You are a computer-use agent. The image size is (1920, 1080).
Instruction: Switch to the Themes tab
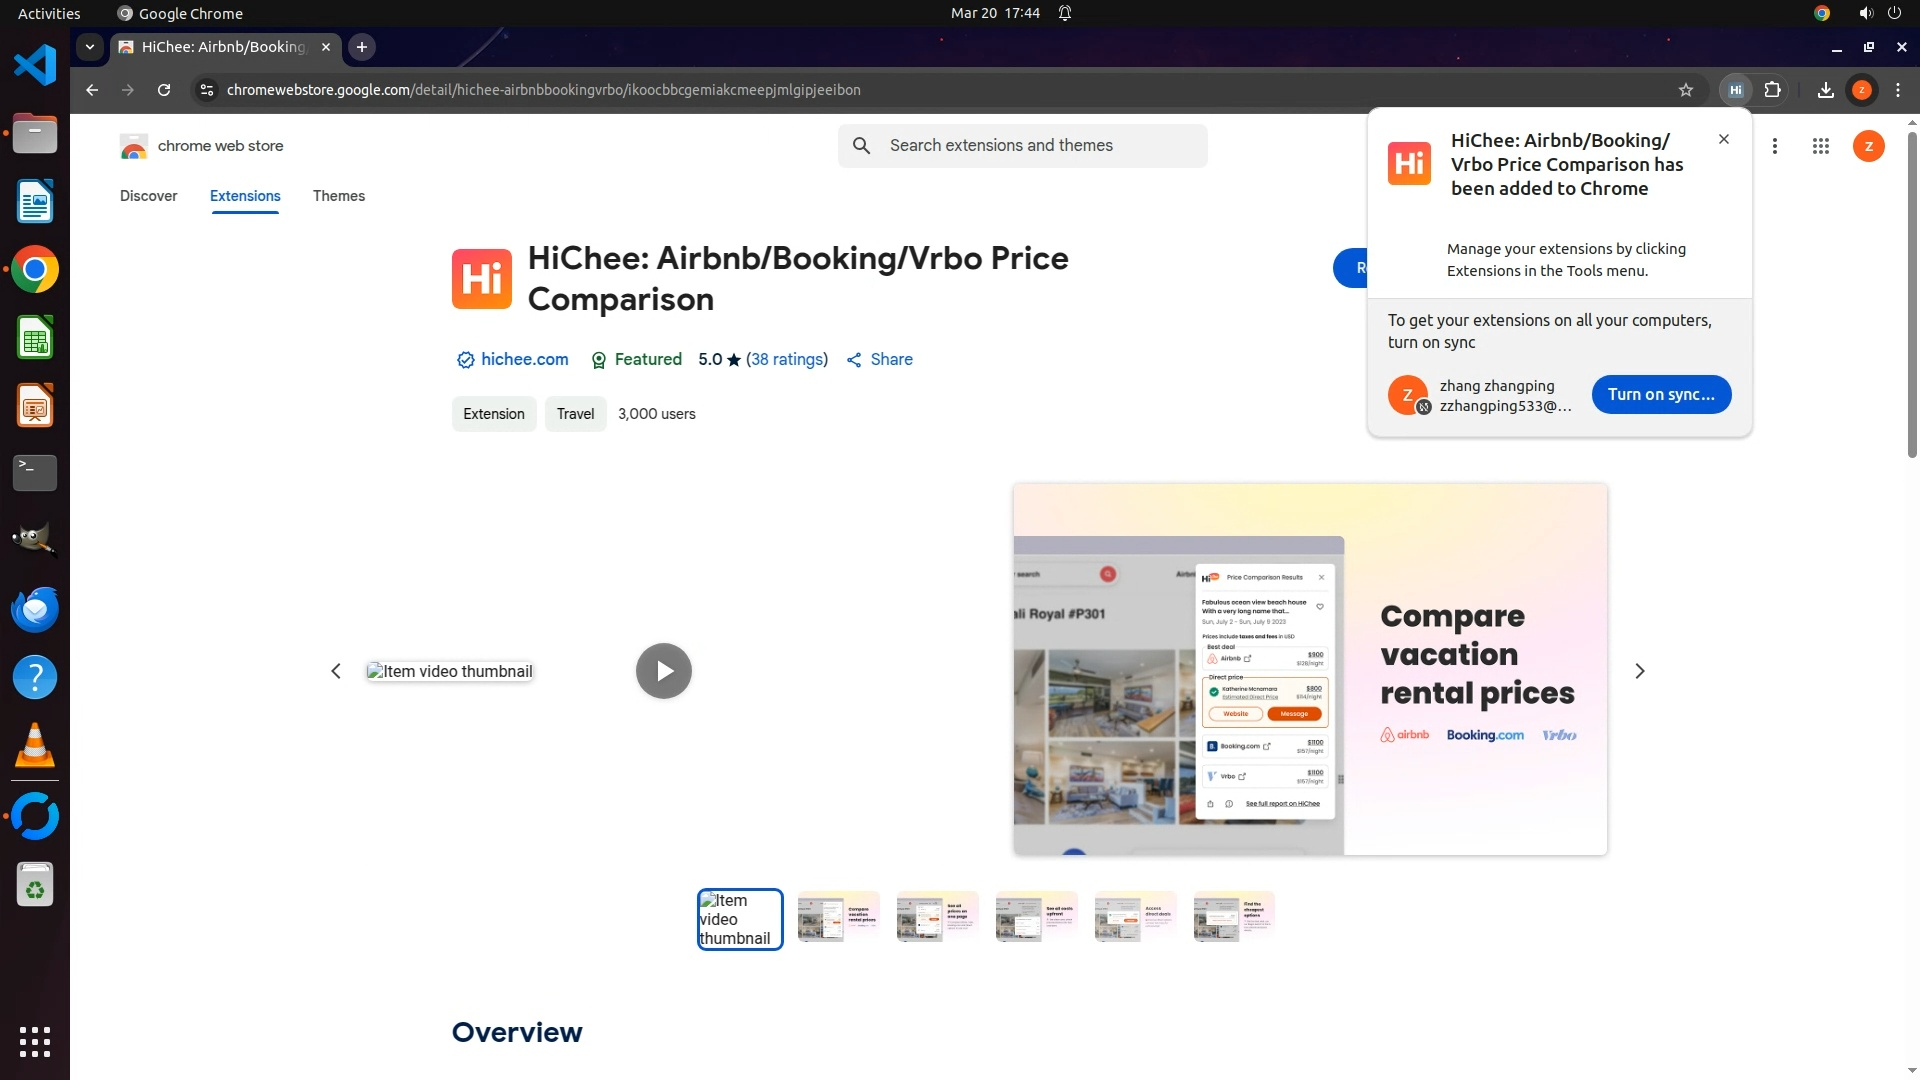coord(338,196)
